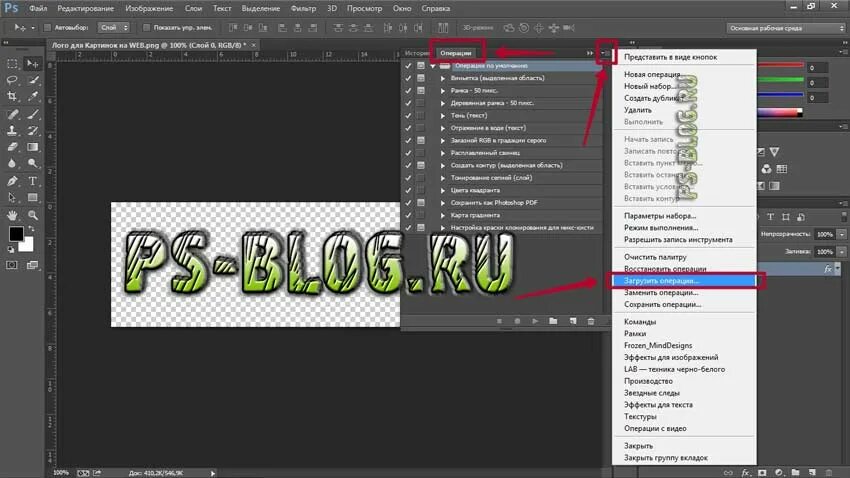Select the Zoom tool in the toolbox
The width and height of the screenshot is (850, 478).
pyautogui.click(x=33, y=215)
